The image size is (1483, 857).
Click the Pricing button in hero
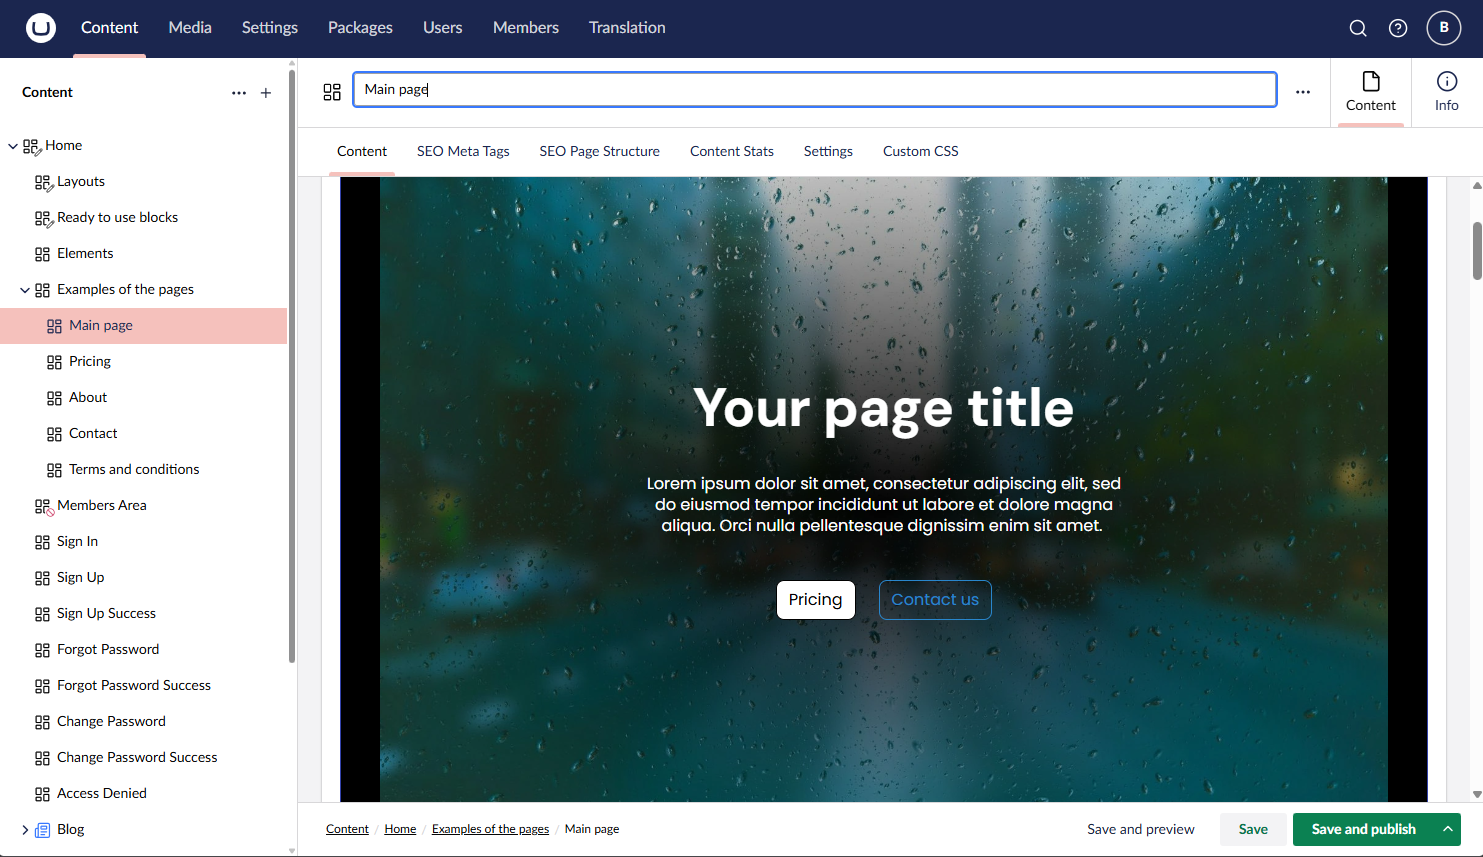pyautogui.click(x=816, y=600)
